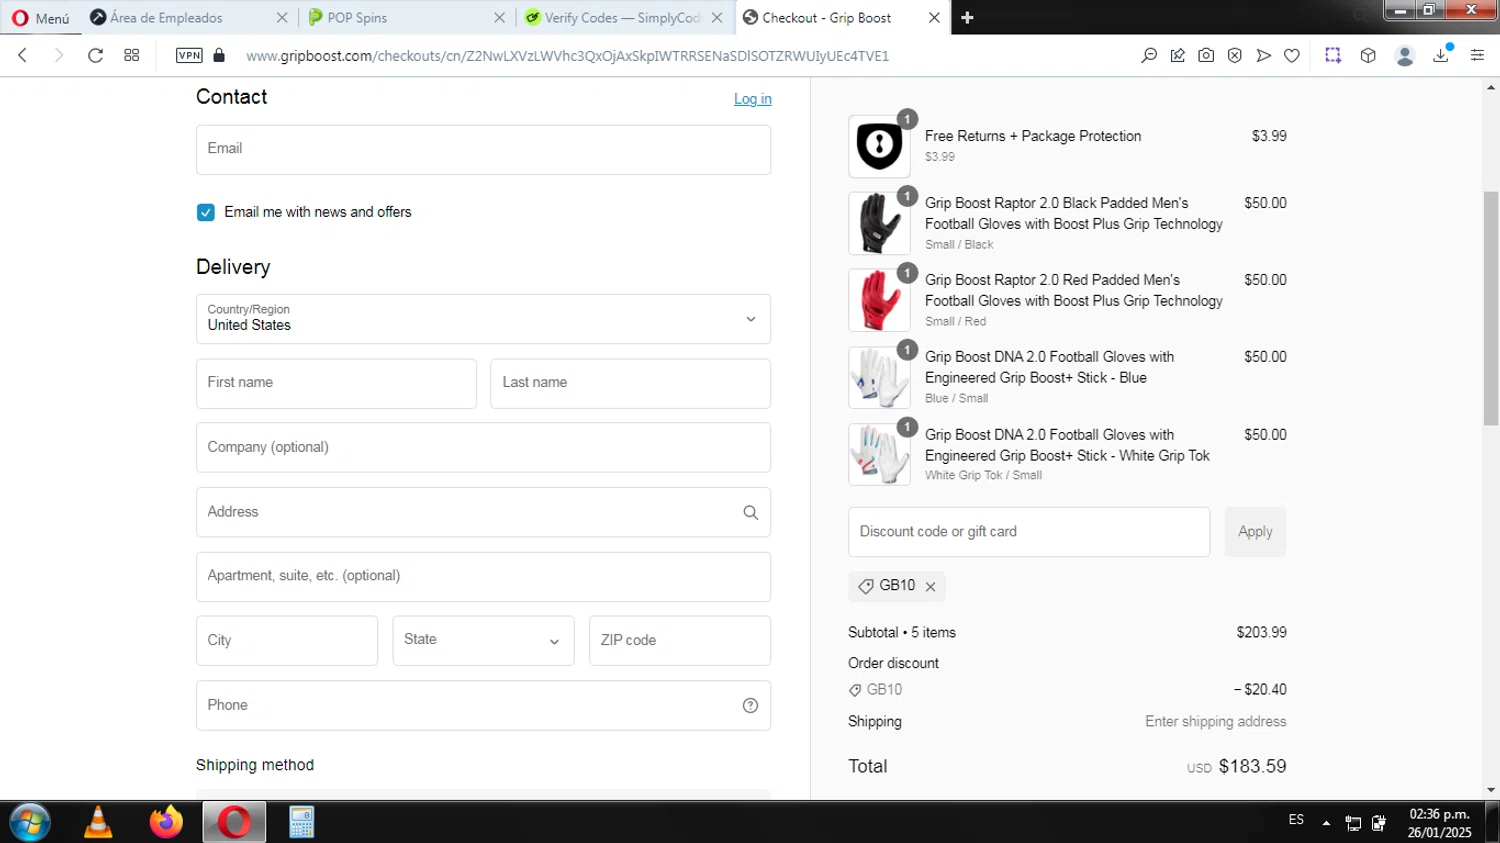Open the purple square extension icon

point(1333,56)
